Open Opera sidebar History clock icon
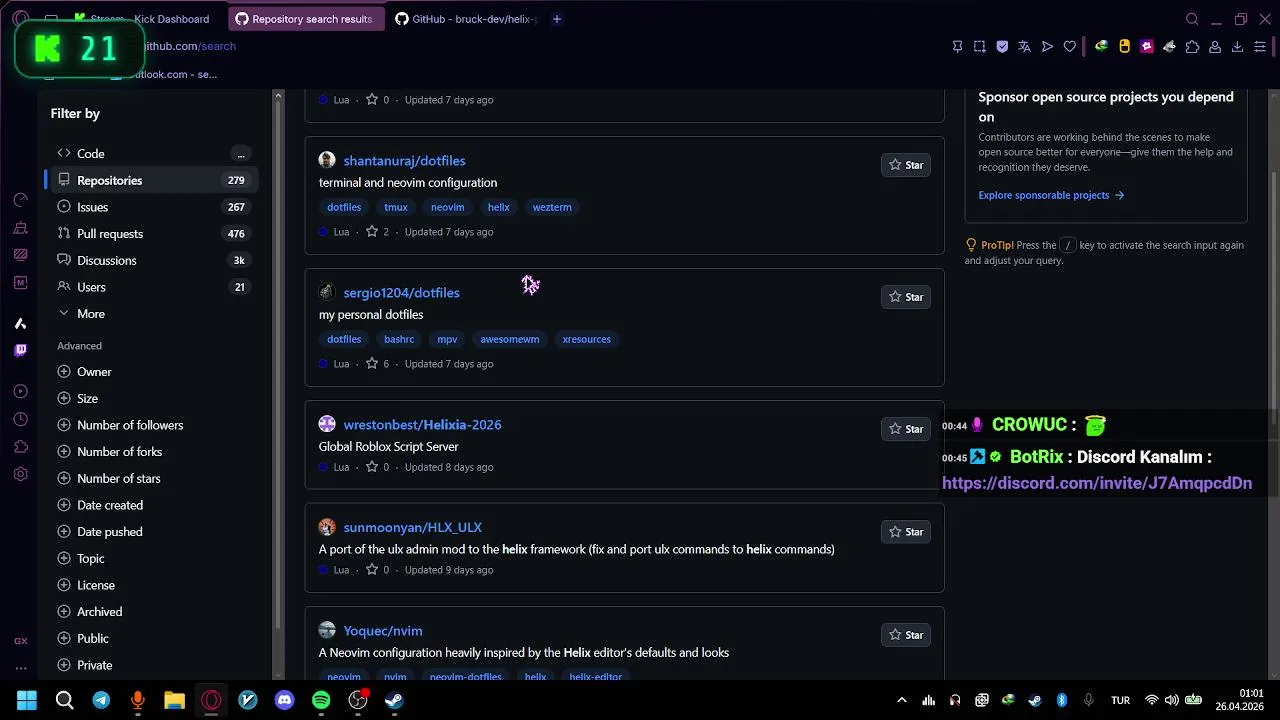The height and width of the screenshot is (720, 1280). [x=20, y=419]
